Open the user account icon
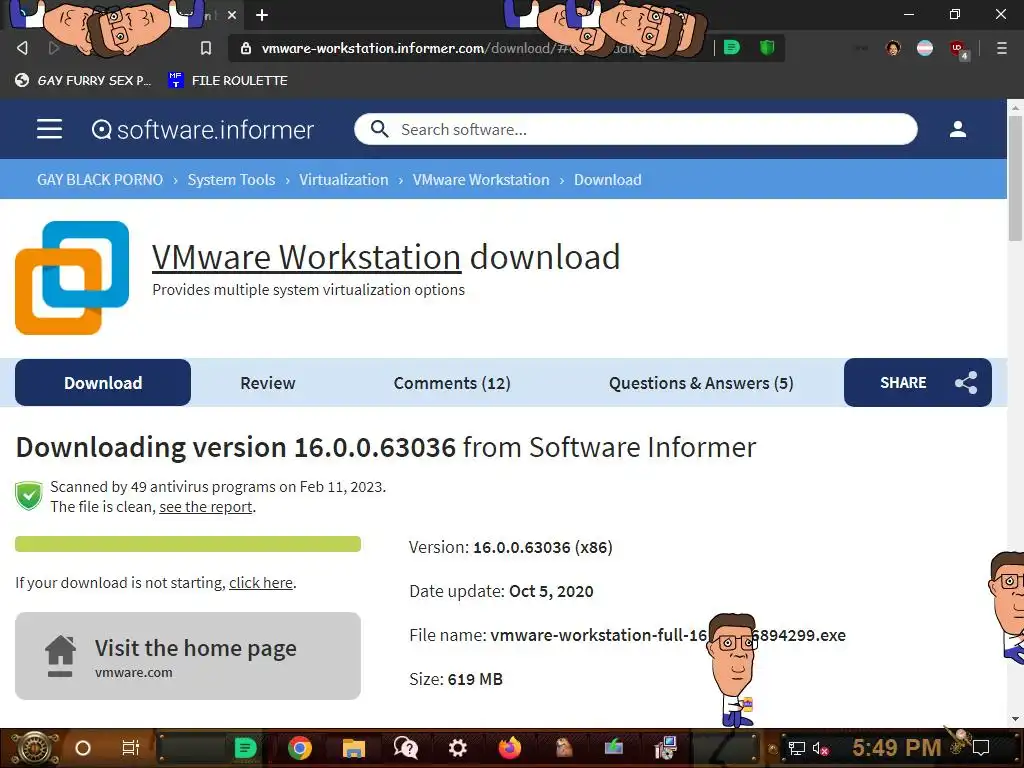Screen dimensions: 1024x768 [957, 129]
